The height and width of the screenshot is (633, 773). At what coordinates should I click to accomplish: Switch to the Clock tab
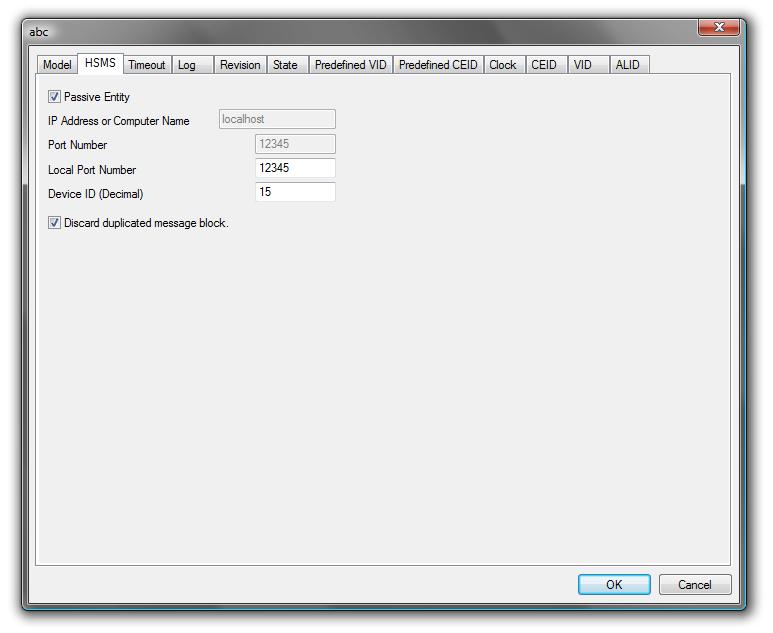click(x=503, y=65)
